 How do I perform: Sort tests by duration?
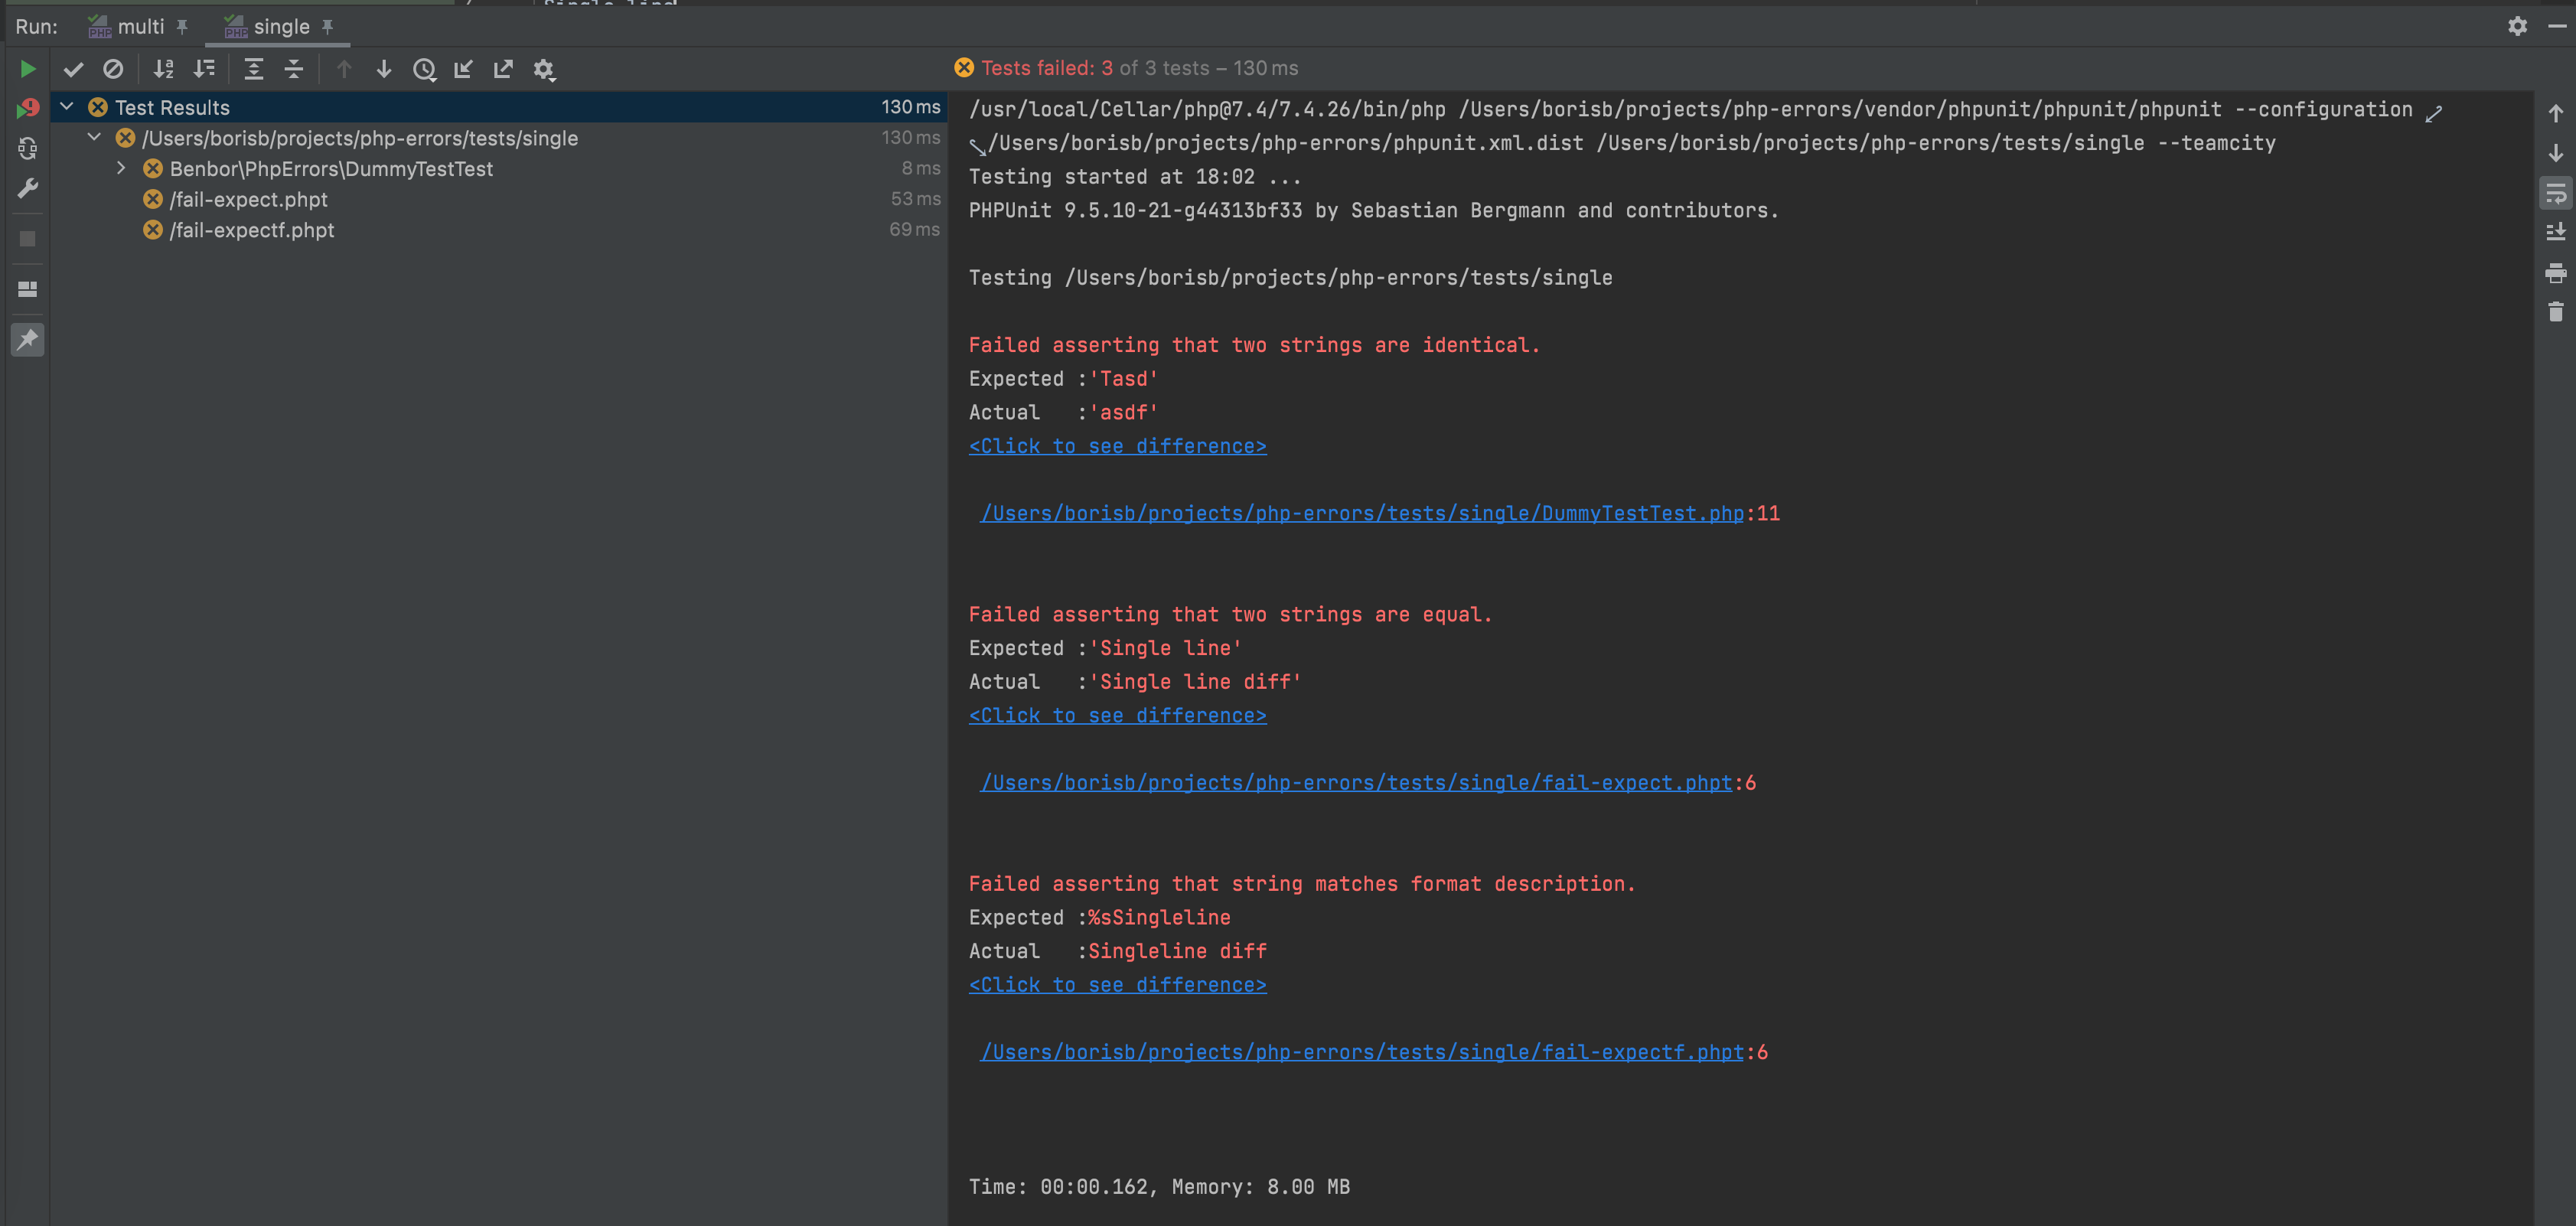pyautogui.click(x=204, y=69)
